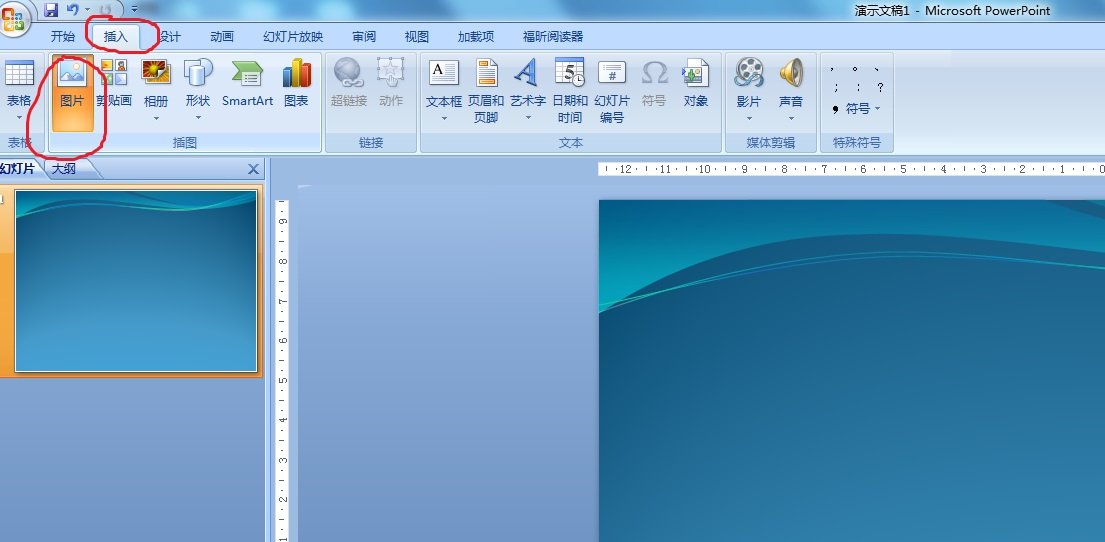Close the slides pane with the X
The image size is (1105, 542).
(x=254, y=169)
